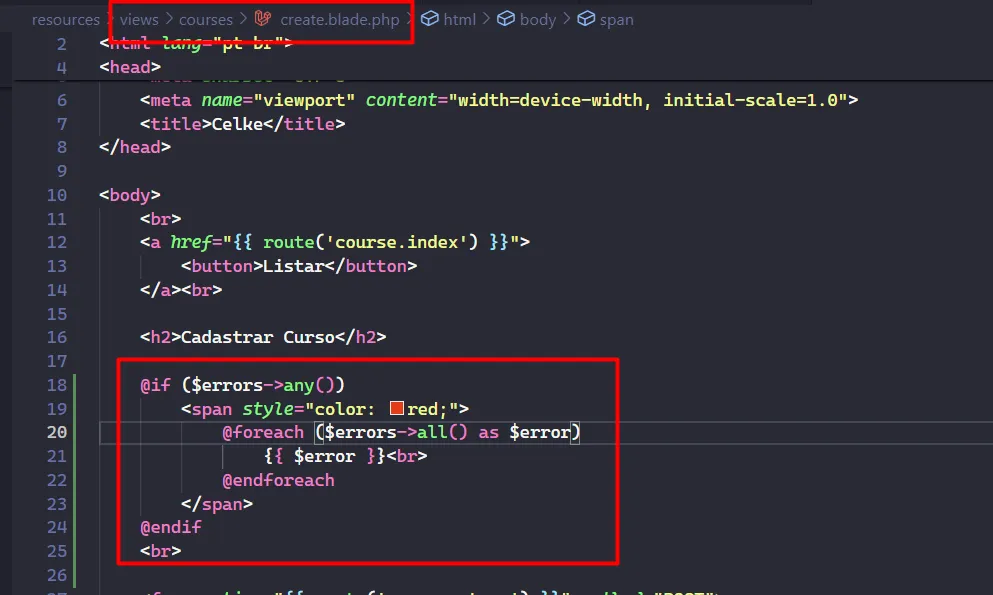Click the cube icon beside span breadcrumb

(586, 19)
